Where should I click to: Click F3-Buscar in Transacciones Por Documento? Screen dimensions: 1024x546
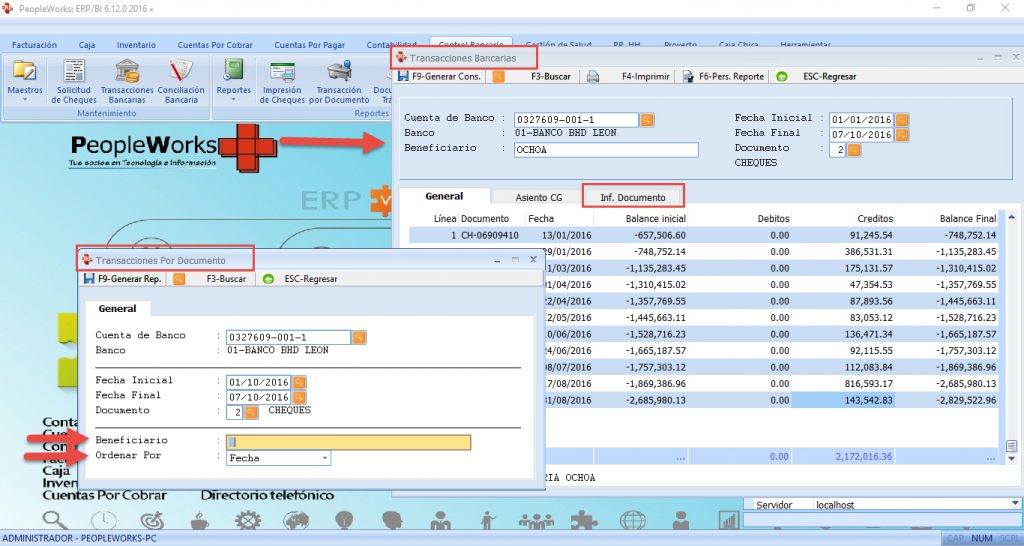226,279
